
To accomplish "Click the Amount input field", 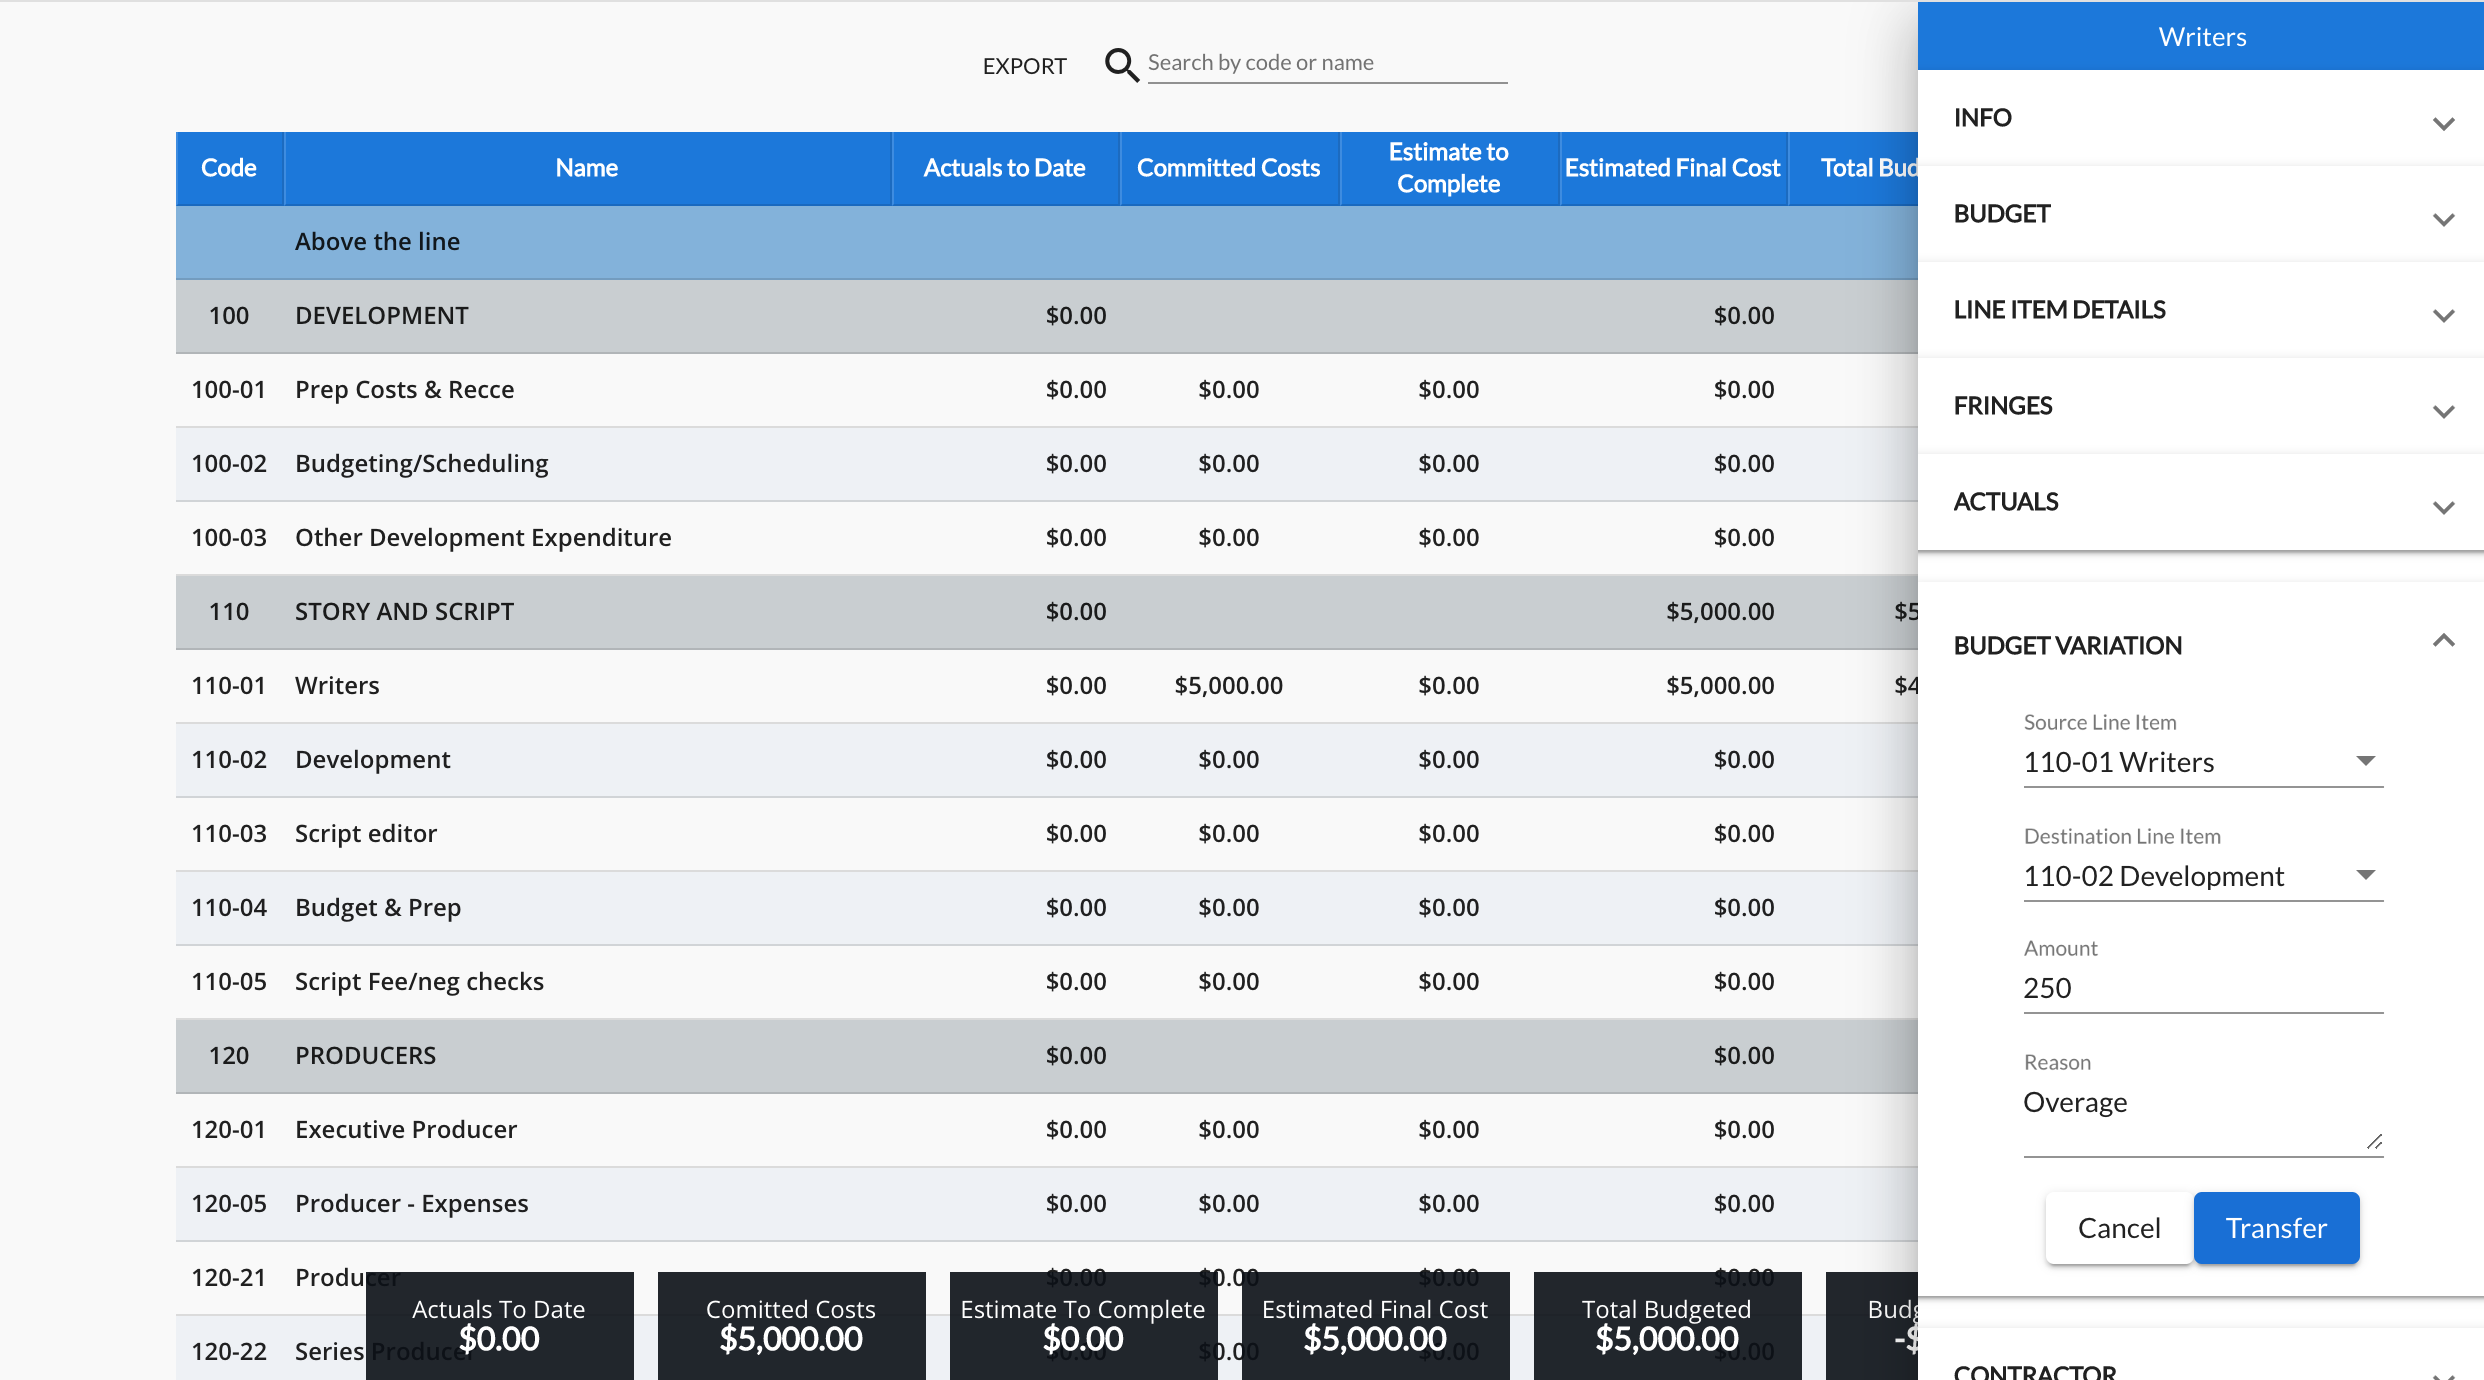I will (2202, 988).
